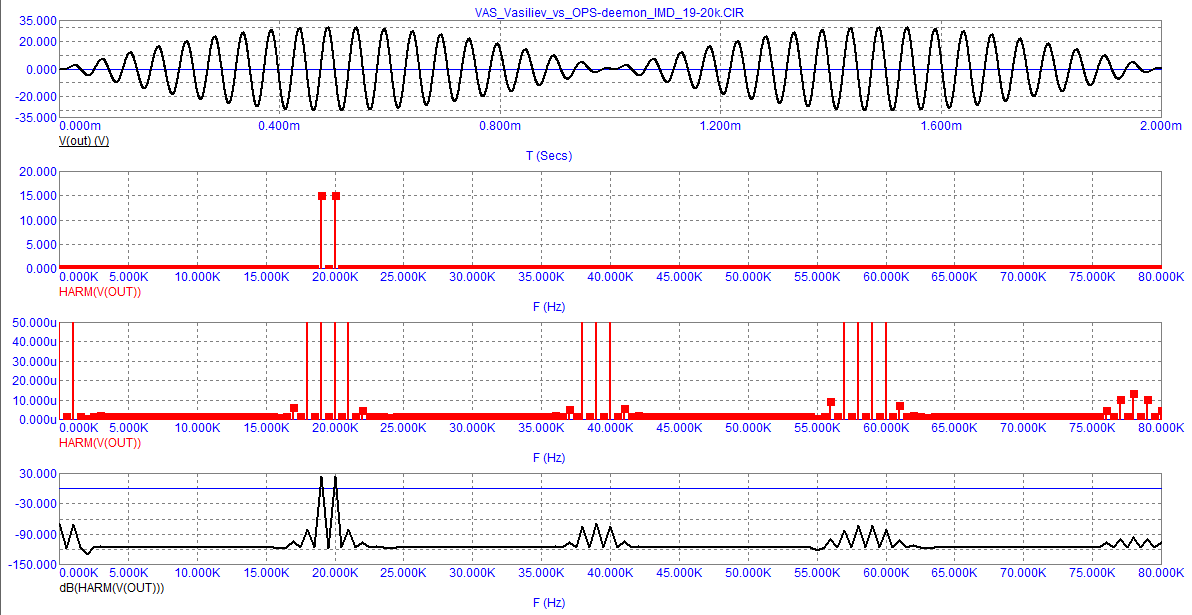The height and width of the screenshot is (615, 1192).
Task: Click the 1.600m time tick label
Action: coord(940,125)
